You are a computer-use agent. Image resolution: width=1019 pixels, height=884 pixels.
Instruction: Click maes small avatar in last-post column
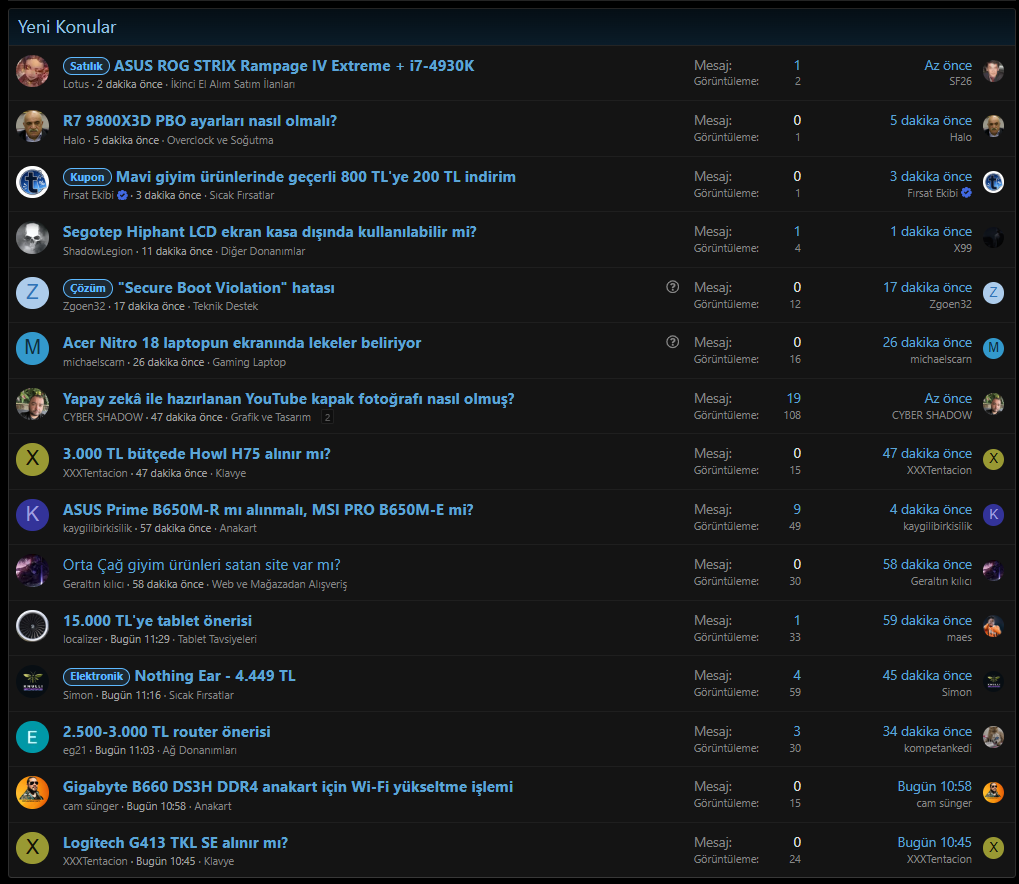[993, 627]
